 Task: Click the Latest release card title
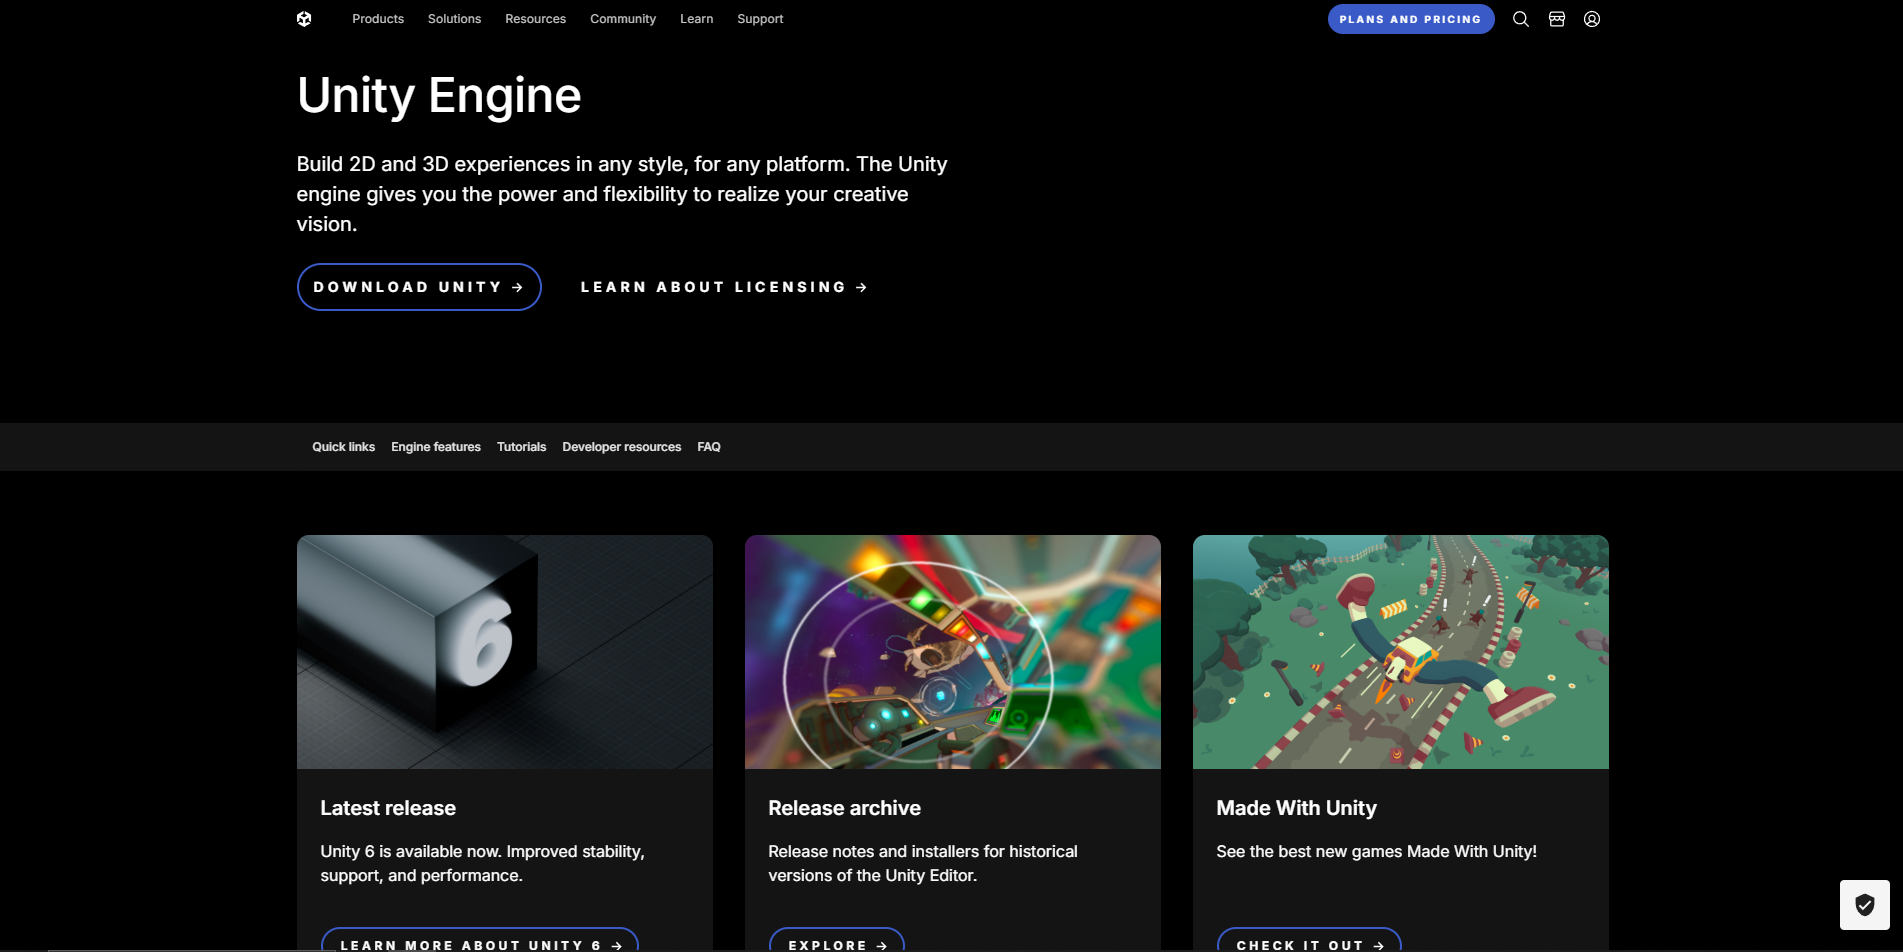click(388, 808)
